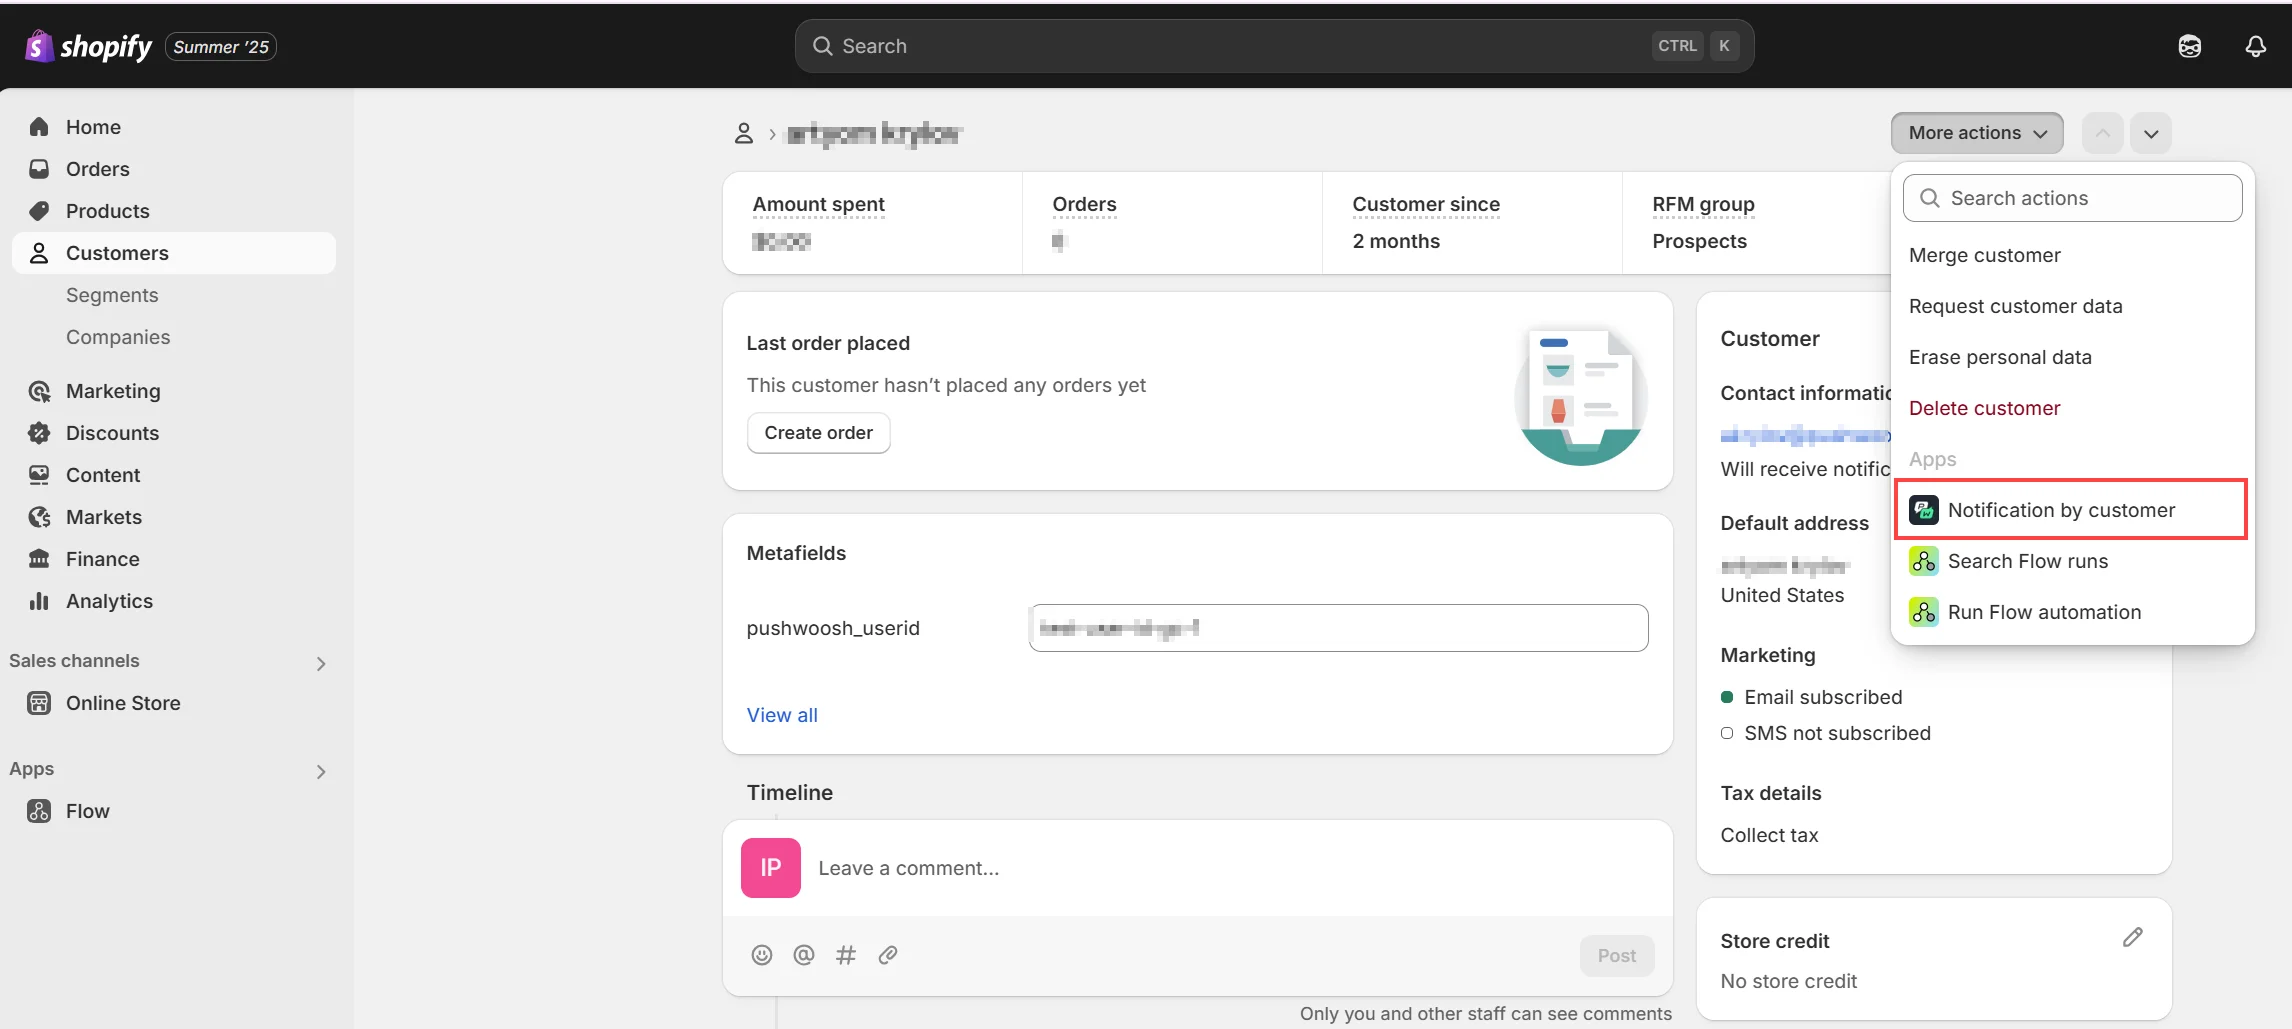Screen dimensions: 2292x1029
Task: Edit store credit with pencil icon
Action: (x=2132, y=937)
